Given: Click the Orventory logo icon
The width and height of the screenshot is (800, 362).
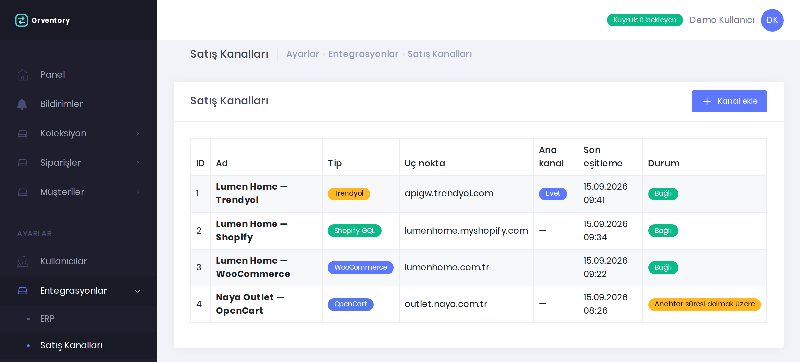Looking at the screenshot, I should pos(21,20).
